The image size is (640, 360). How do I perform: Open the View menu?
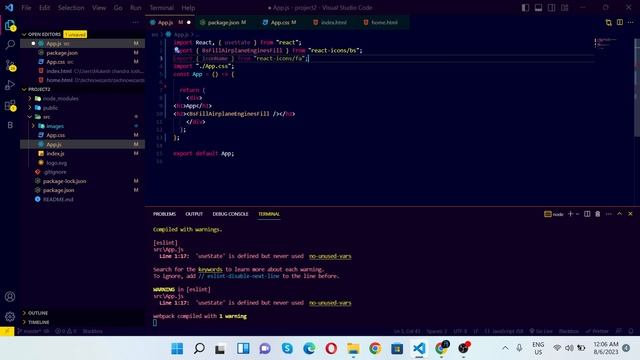pyautogui.click(x=99, y=8)
